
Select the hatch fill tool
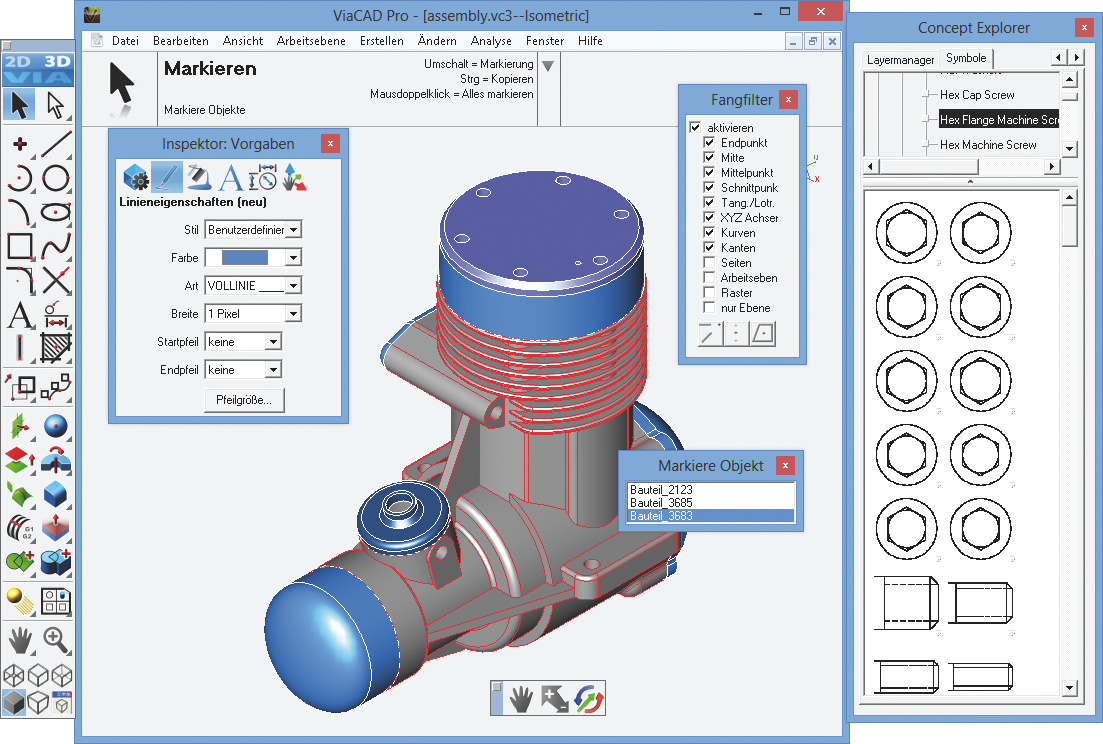point(56,348)
